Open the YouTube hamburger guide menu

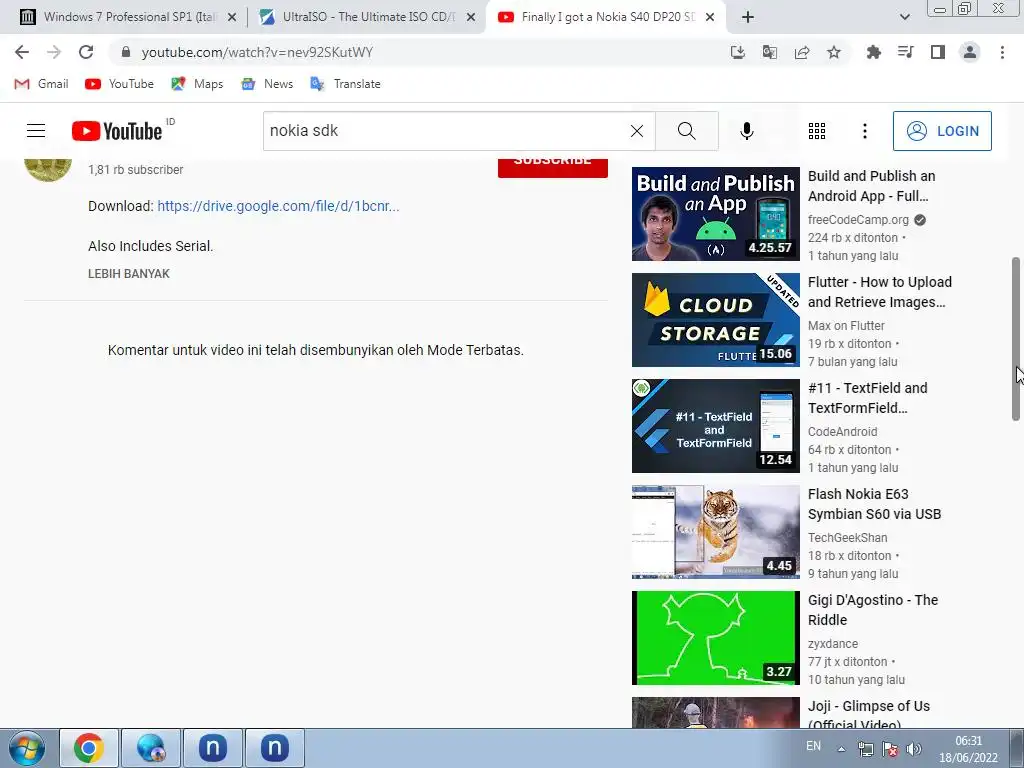point(36,131)
